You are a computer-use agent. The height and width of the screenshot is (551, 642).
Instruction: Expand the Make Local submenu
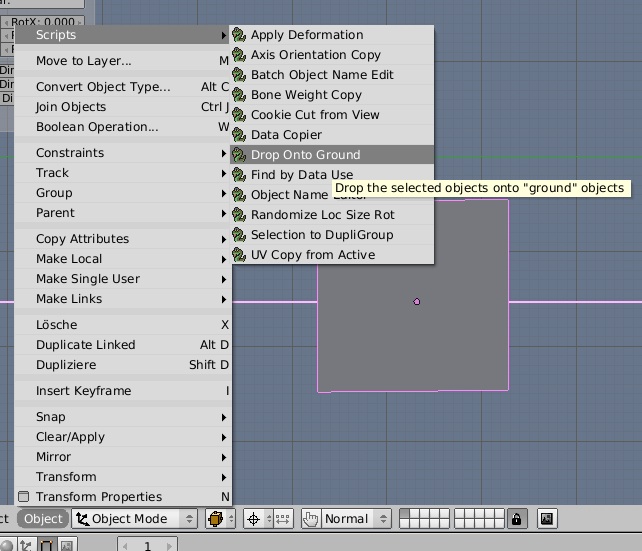tap(123, 259)
